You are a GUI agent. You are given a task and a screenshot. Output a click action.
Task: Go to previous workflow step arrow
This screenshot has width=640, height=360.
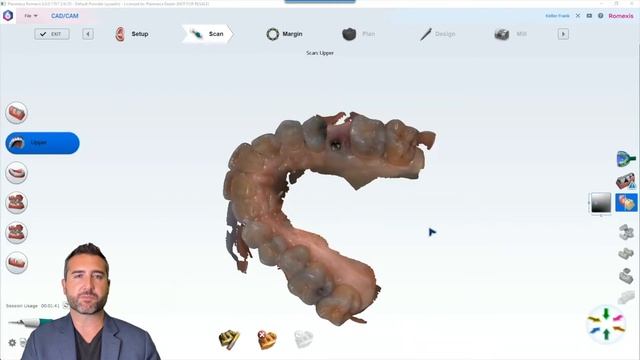pyautogui.click(x=88, y=34)
